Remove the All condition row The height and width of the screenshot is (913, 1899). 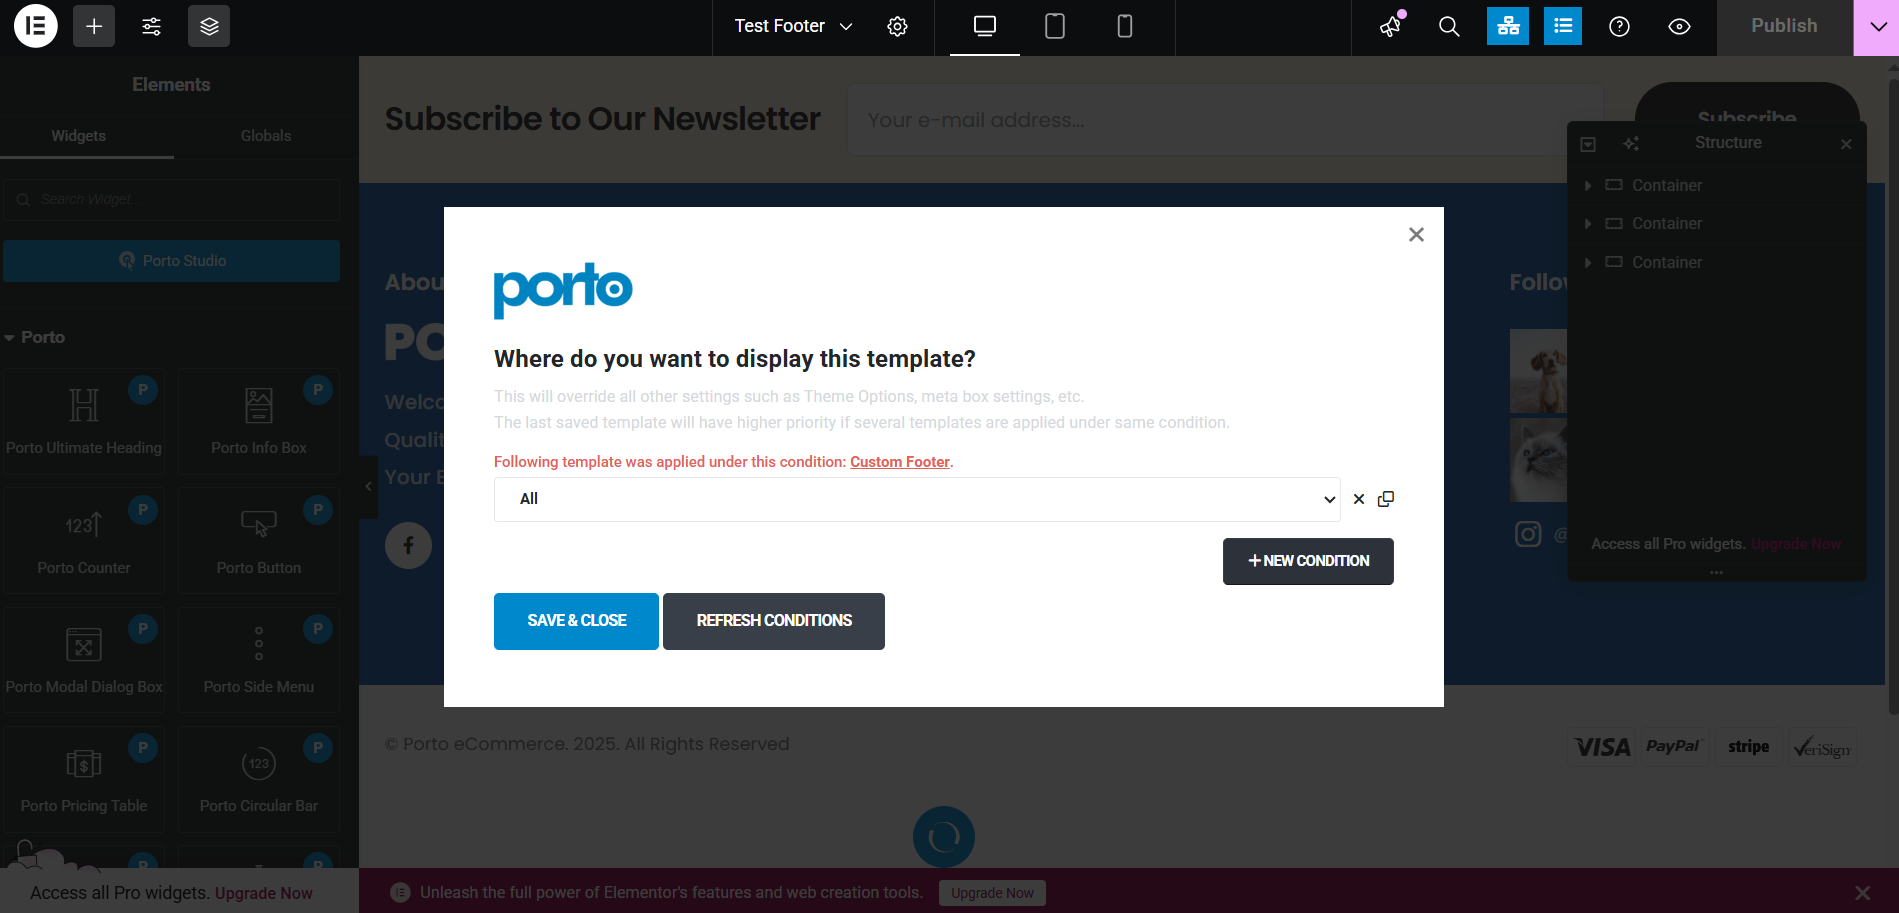[1359, 499]
